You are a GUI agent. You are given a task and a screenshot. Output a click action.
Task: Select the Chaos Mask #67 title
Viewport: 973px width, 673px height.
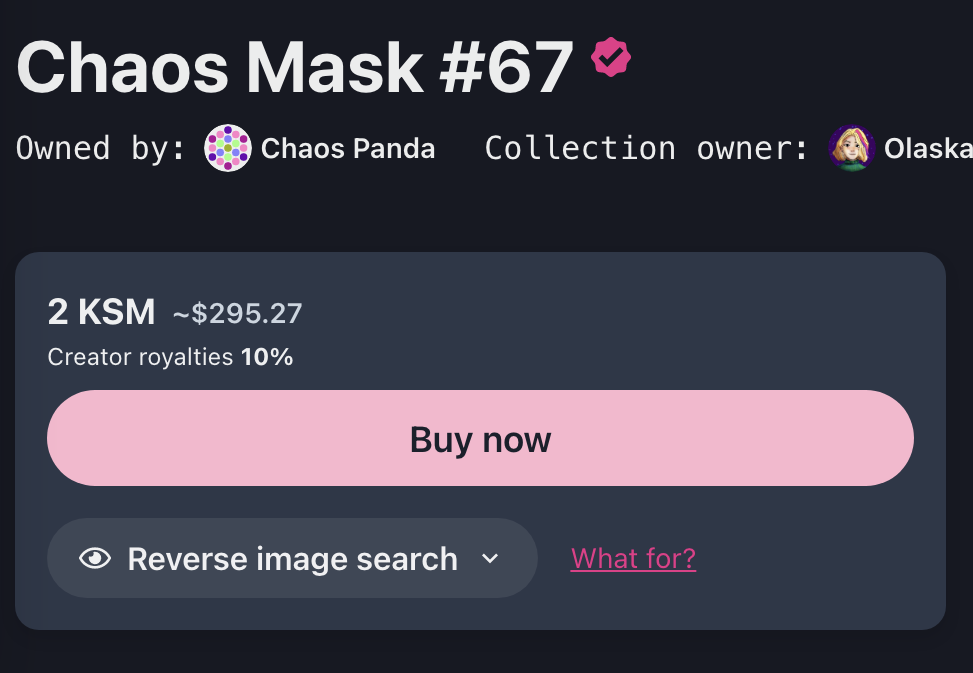(295, 67)
